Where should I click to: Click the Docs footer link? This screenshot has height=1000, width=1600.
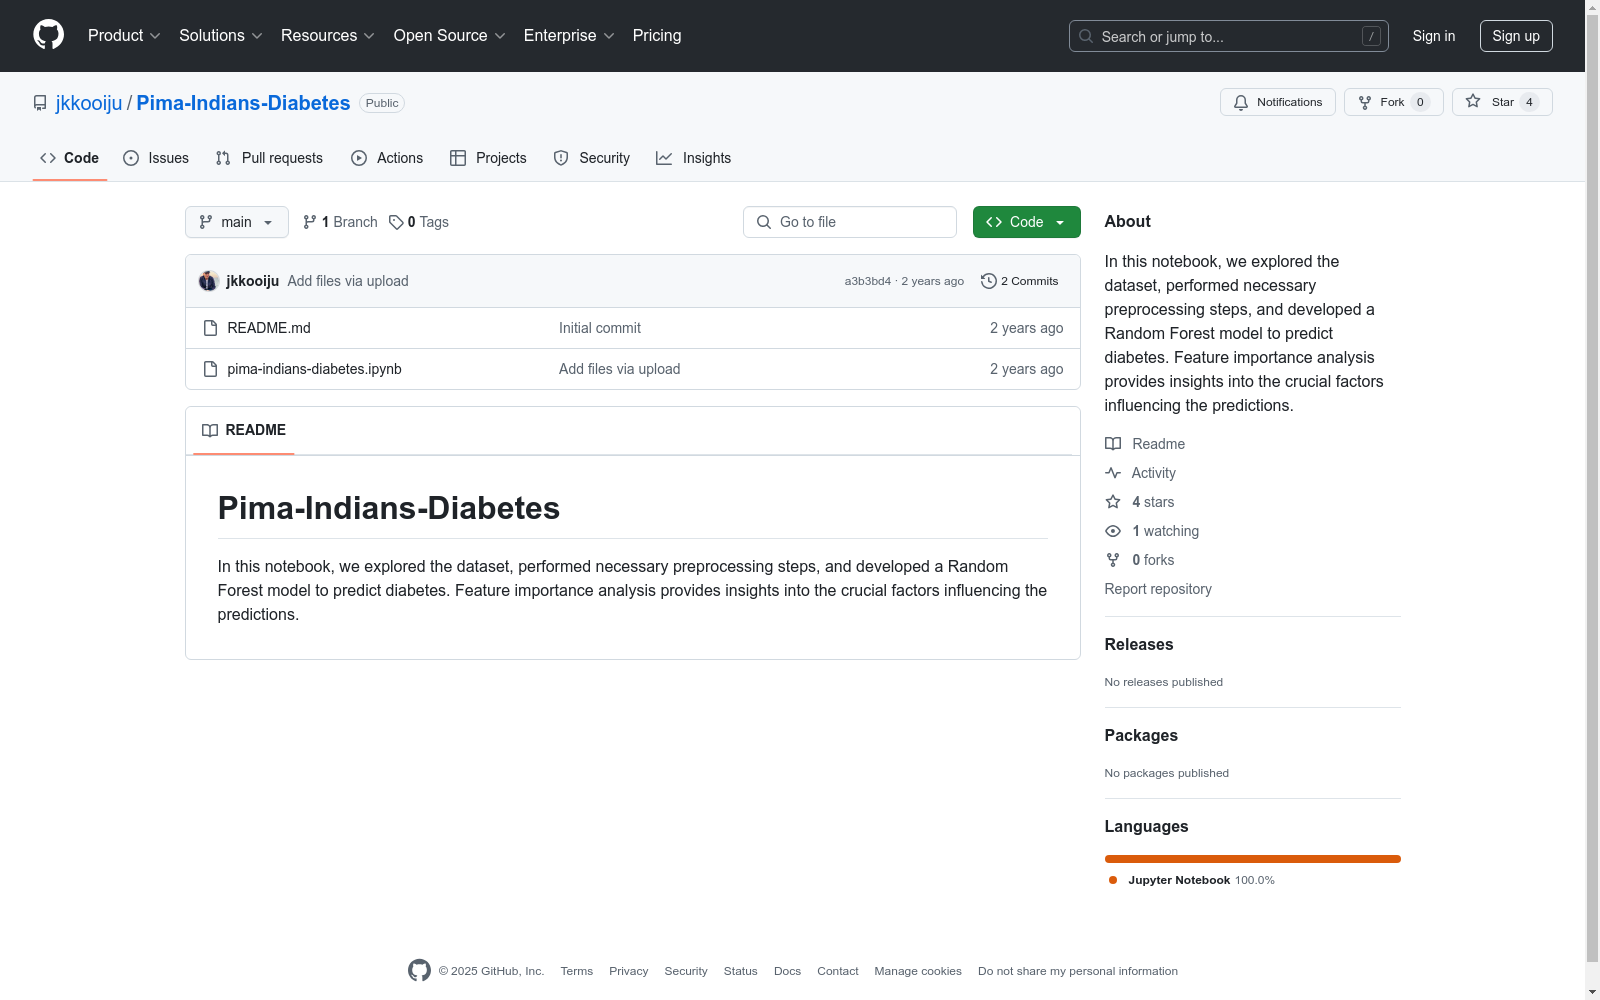[x=788, y=971]
